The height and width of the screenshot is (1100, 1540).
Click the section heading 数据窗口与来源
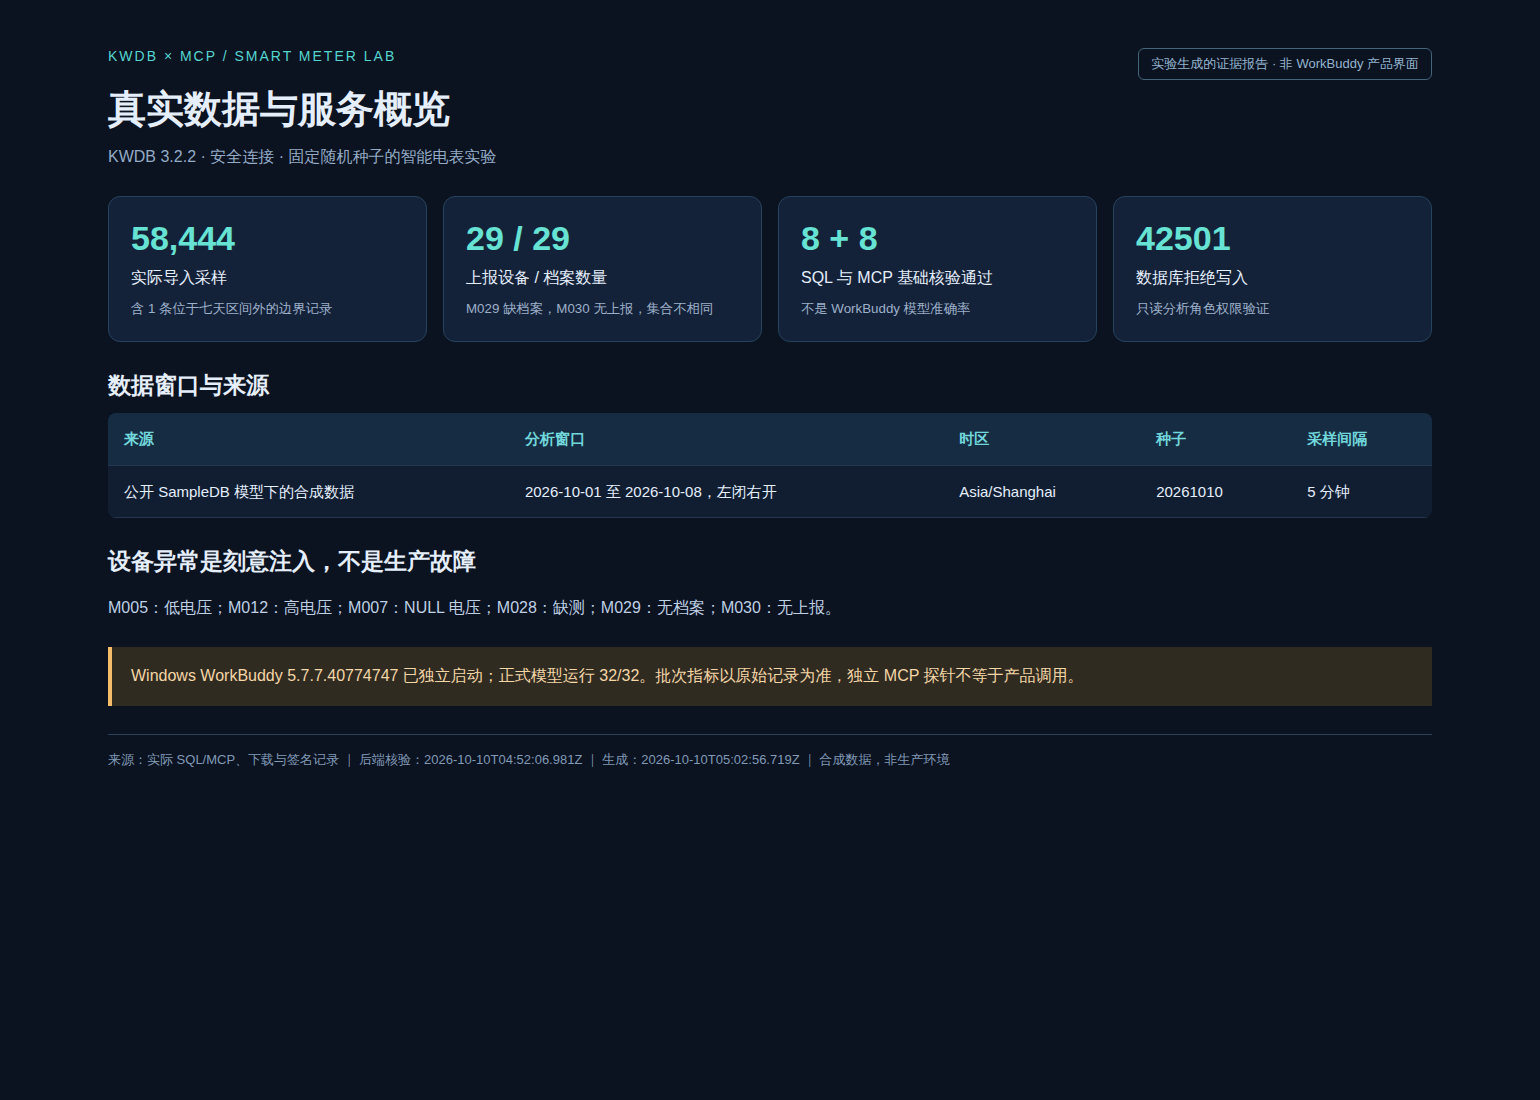click(x=188, y=386)
